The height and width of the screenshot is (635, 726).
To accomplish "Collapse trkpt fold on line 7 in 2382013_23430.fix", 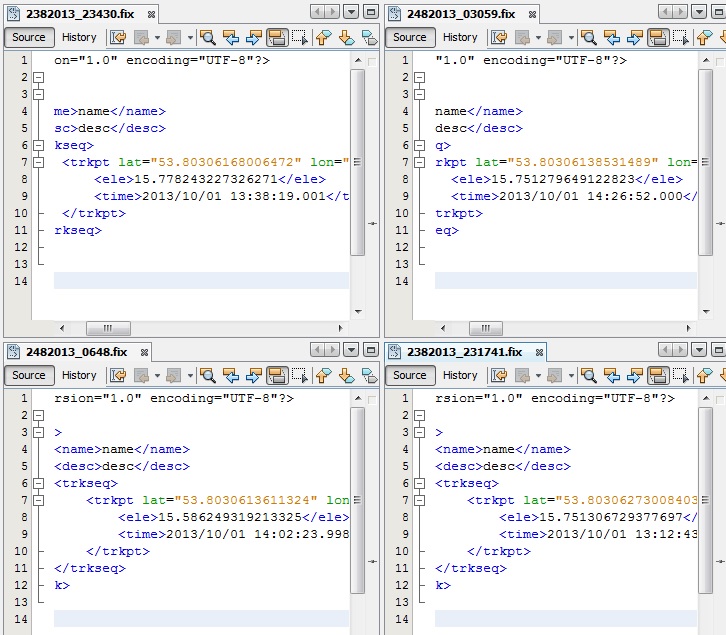I will (39, 162).
